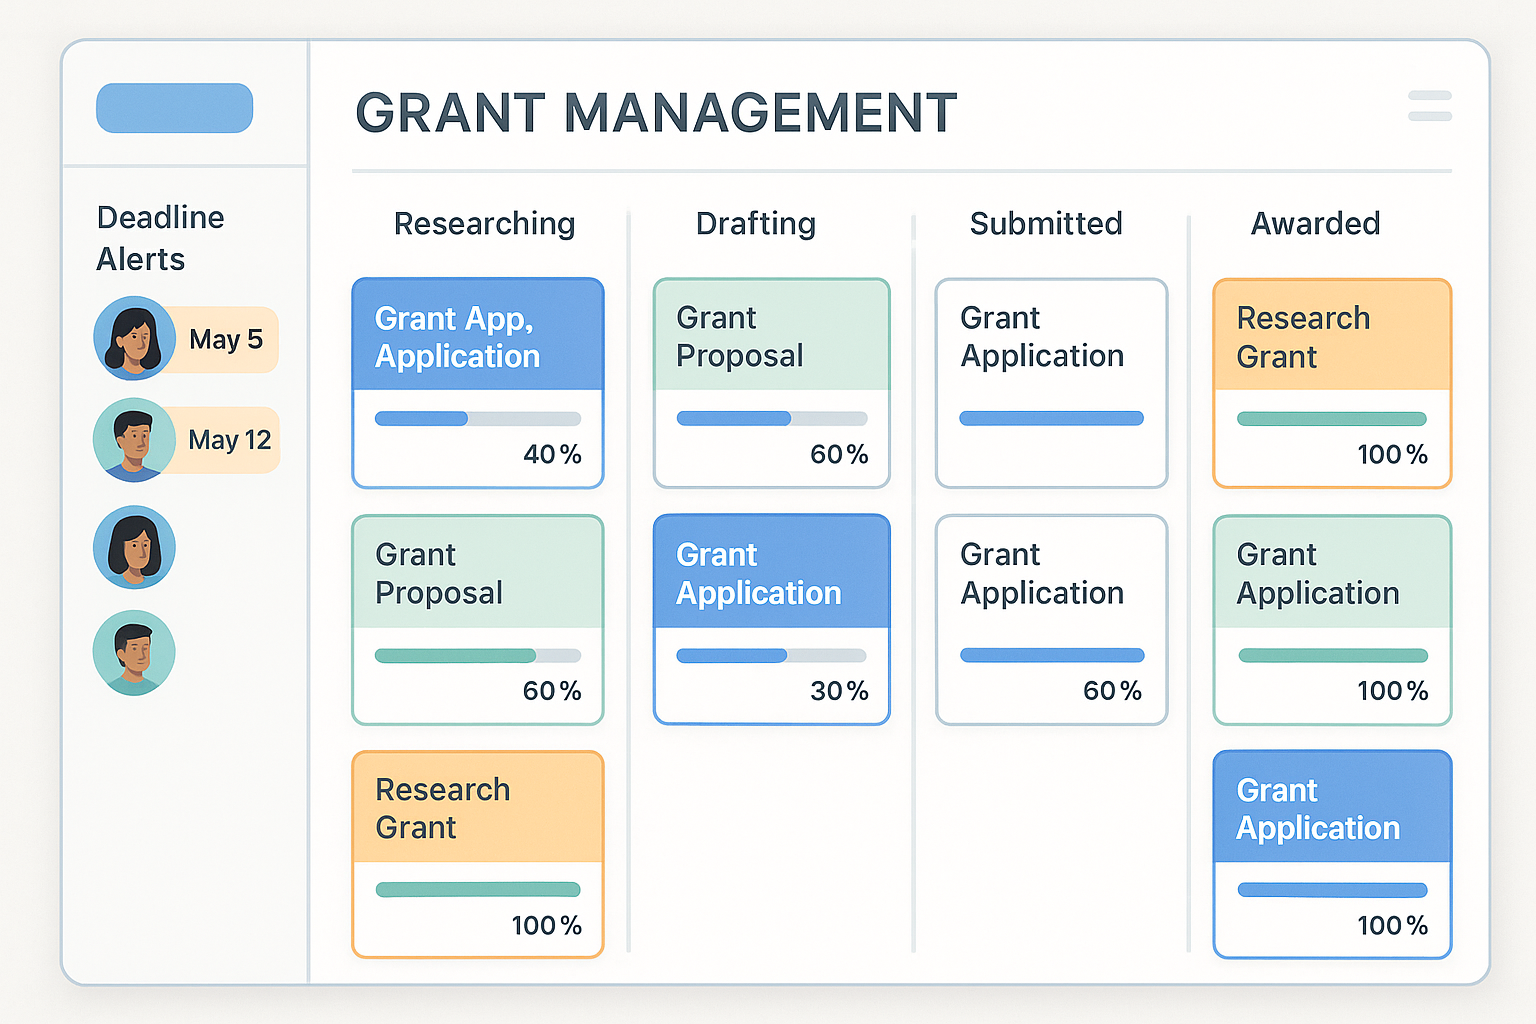Image resolution: width=1536 pixels, height=1024 pixels.
Task: Open the May 5 deadline alert
Action: point(227,340)
